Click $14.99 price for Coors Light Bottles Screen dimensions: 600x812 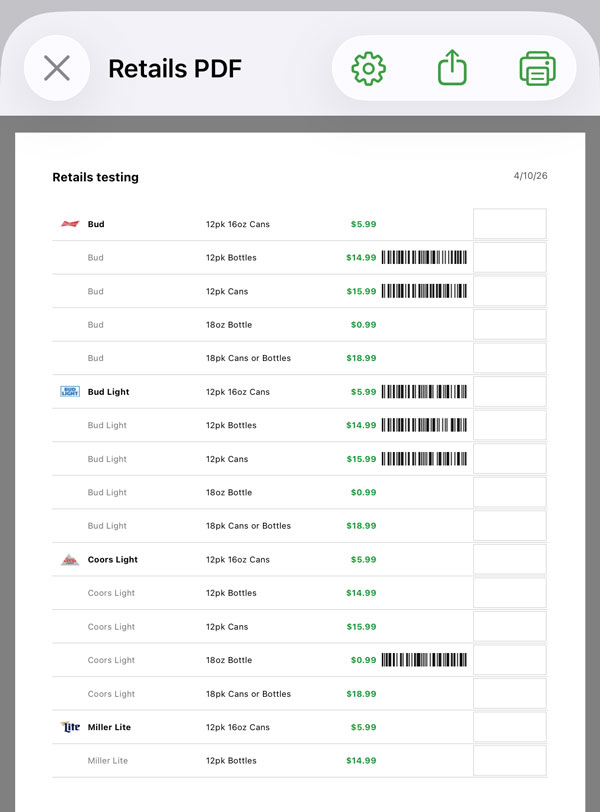[361, 593]
